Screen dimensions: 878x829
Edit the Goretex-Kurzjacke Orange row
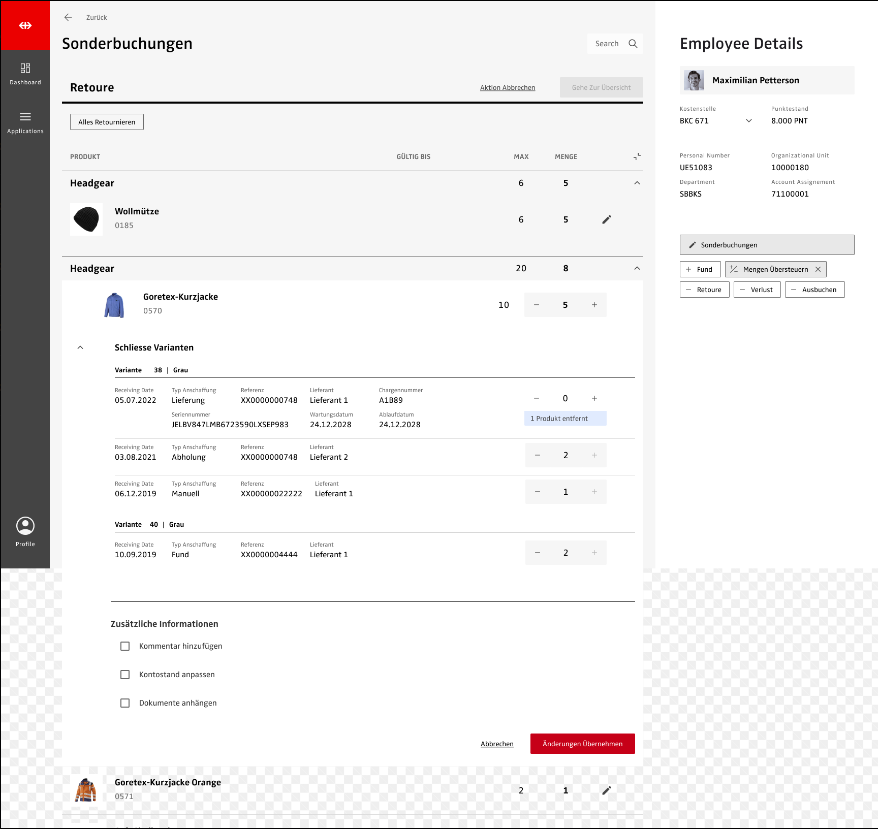pyautogui.click(x=606, y=790)
